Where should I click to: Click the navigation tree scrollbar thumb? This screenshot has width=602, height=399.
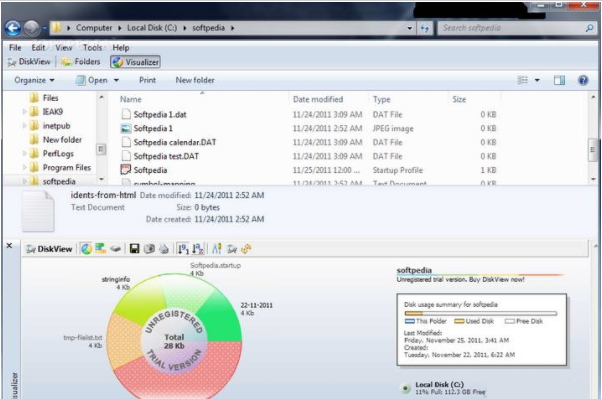[101, 149]
